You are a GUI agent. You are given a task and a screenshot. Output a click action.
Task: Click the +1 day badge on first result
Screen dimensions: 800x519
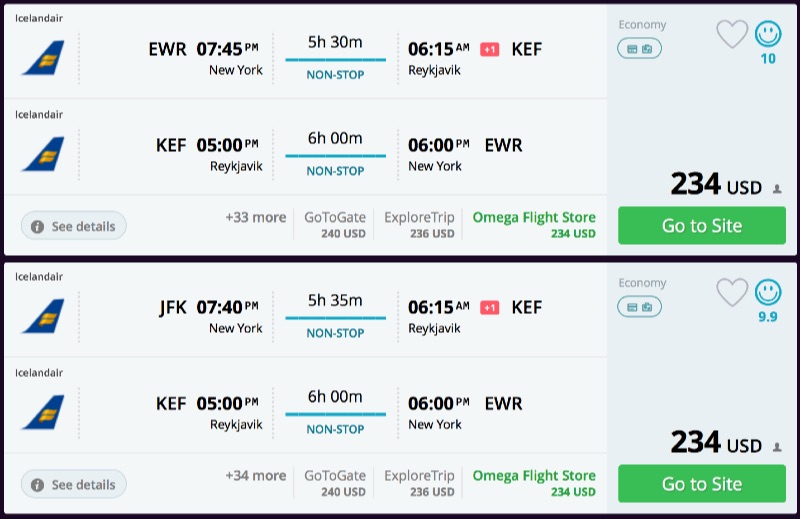(x=490, y=49)
